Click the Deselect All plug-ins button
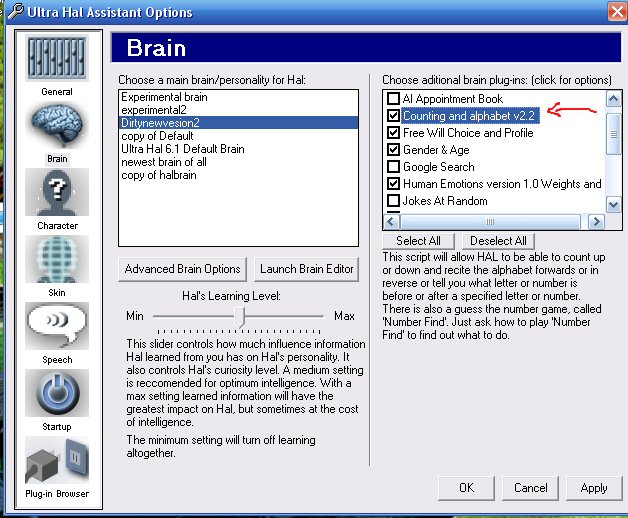628x518 pixels. point(498,241)
